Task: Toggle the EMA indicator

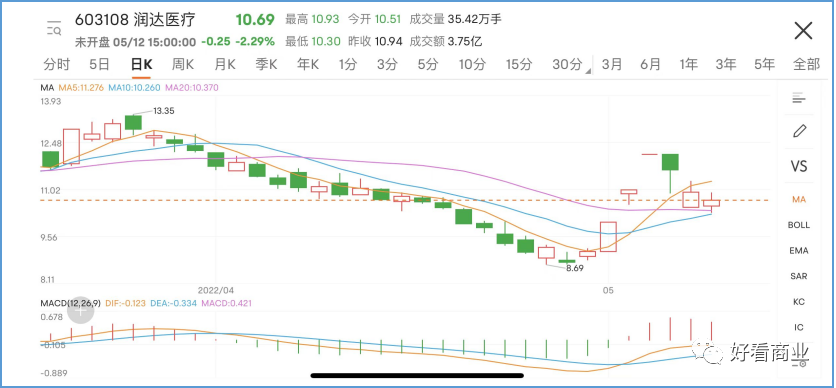Action: pos(798,250)
